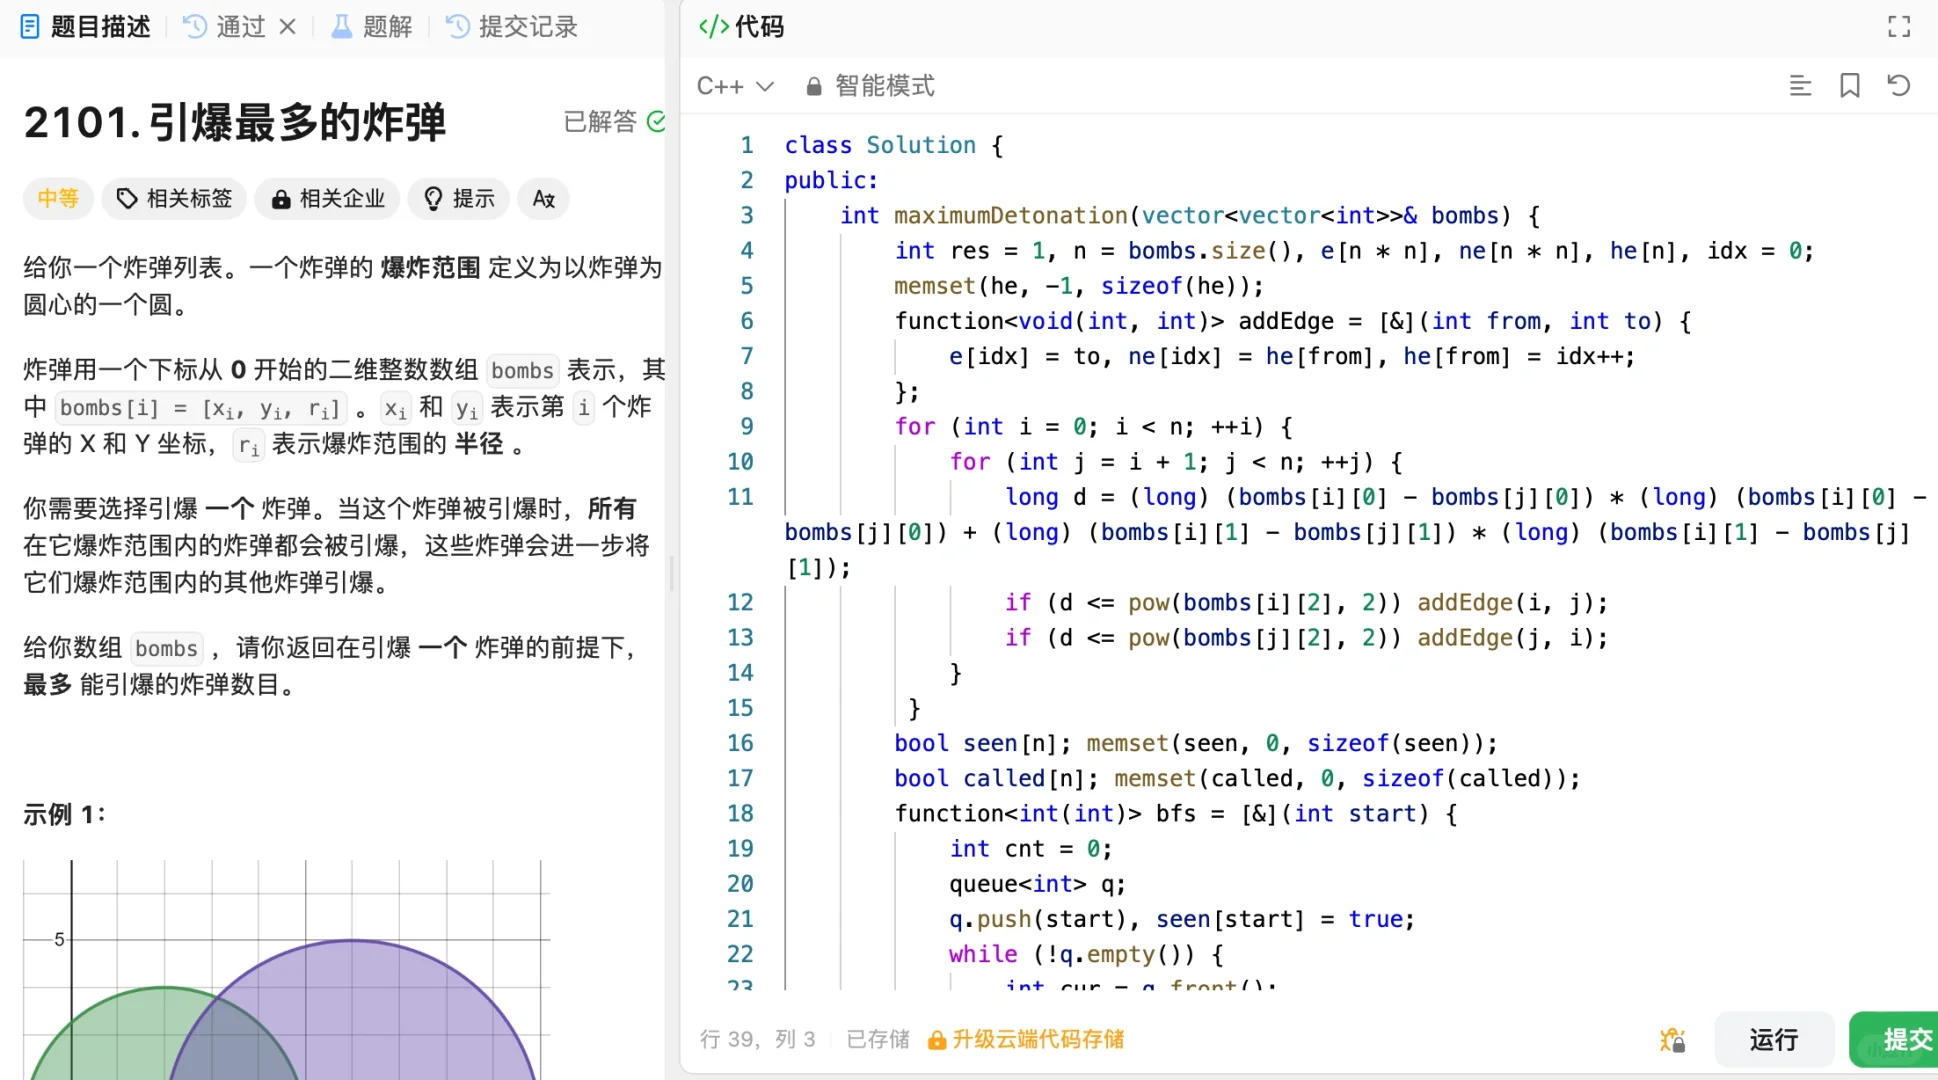This screenshot has height=1080, width=1938.
Task: Click the bookmark icon in editor toolbar
Action: point(1849,86)
